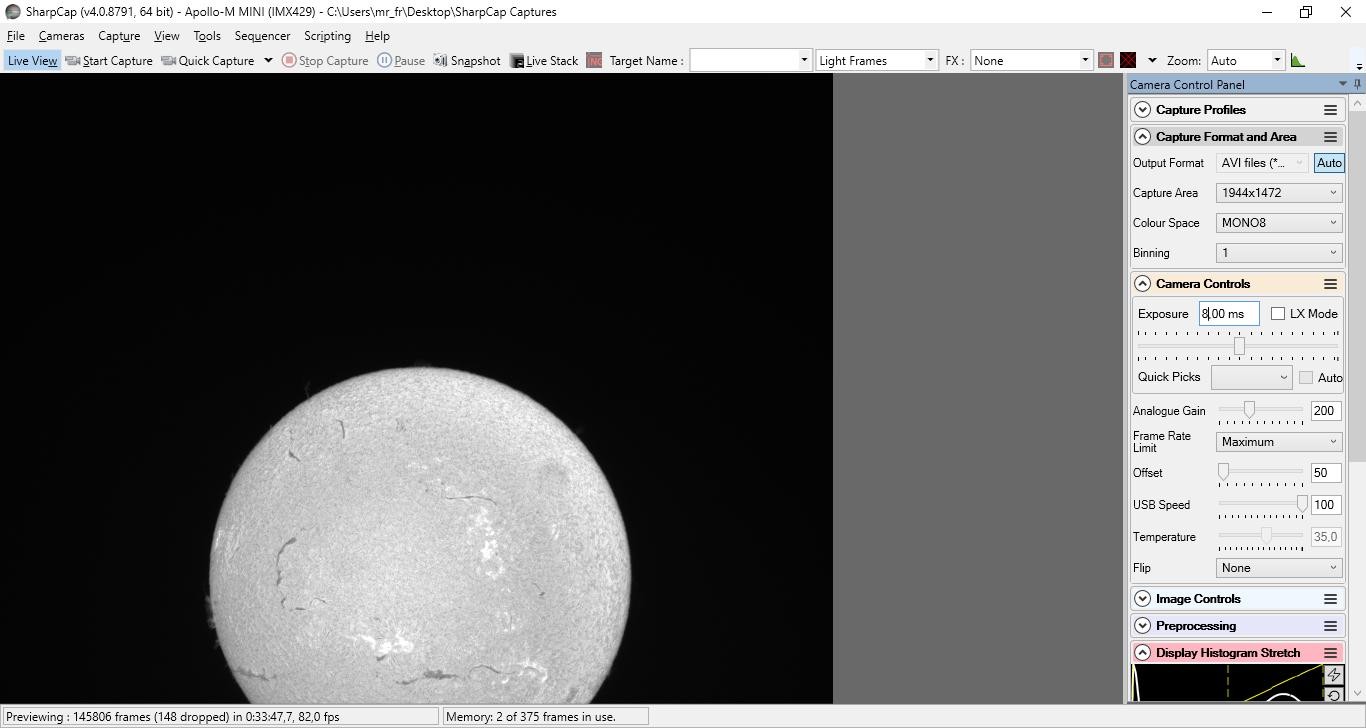
Task: Expand the Preprocessing section
Action: [x=1143, y=626]
